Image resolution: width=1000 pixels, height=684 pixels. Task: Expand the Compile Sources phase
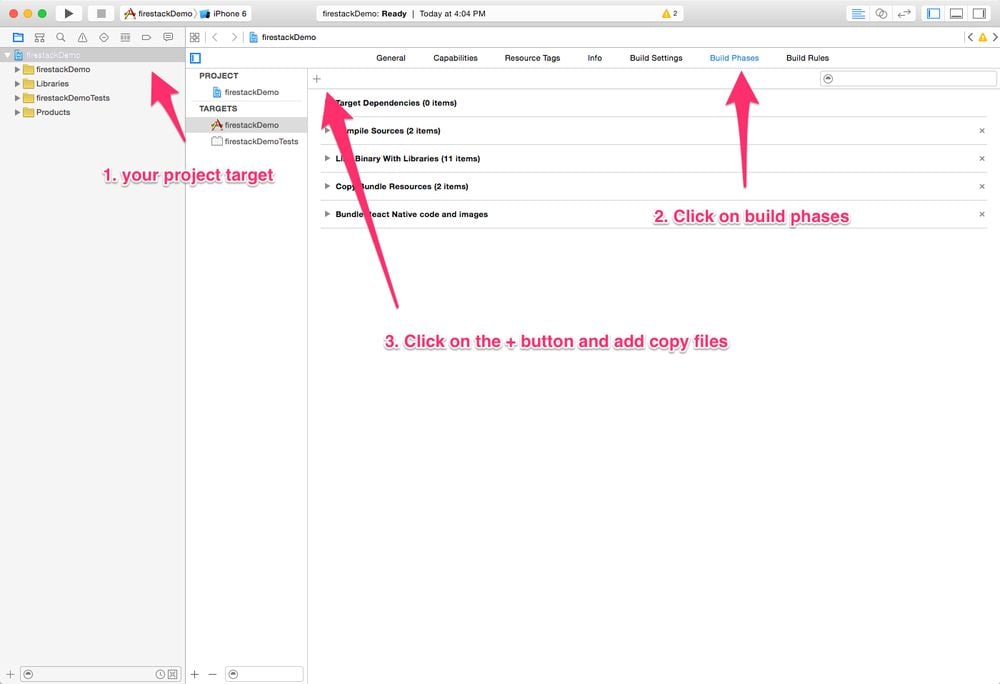click(327, 131)
